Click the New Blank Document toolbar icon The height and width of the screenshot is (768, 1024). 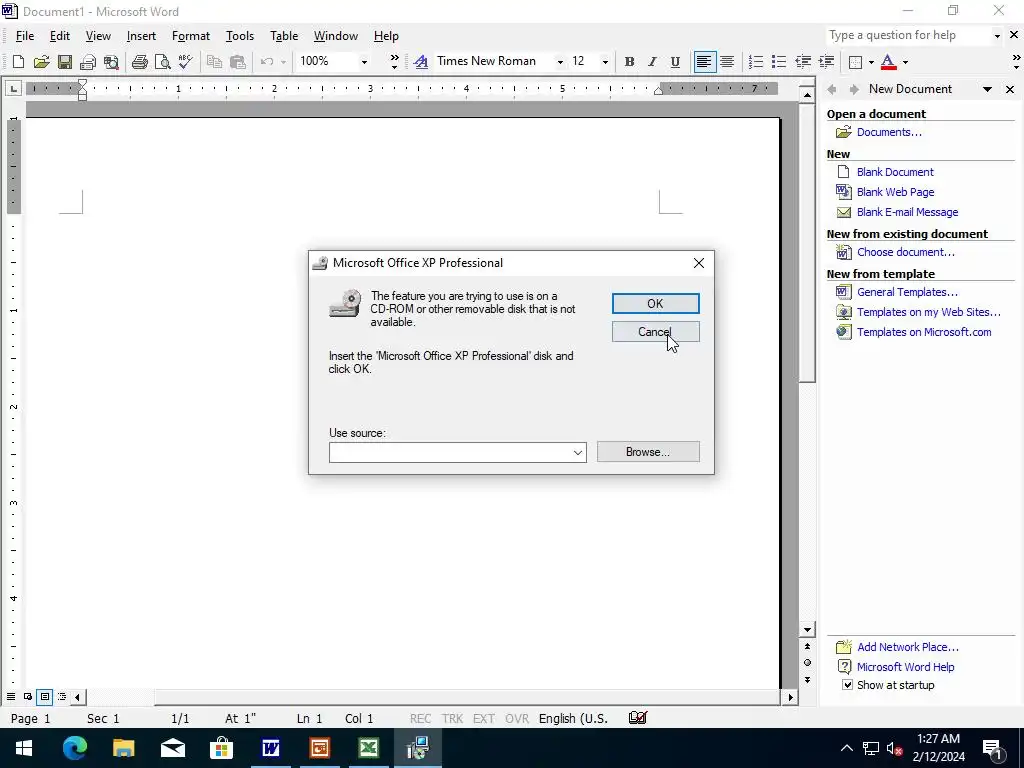[18, 62]
